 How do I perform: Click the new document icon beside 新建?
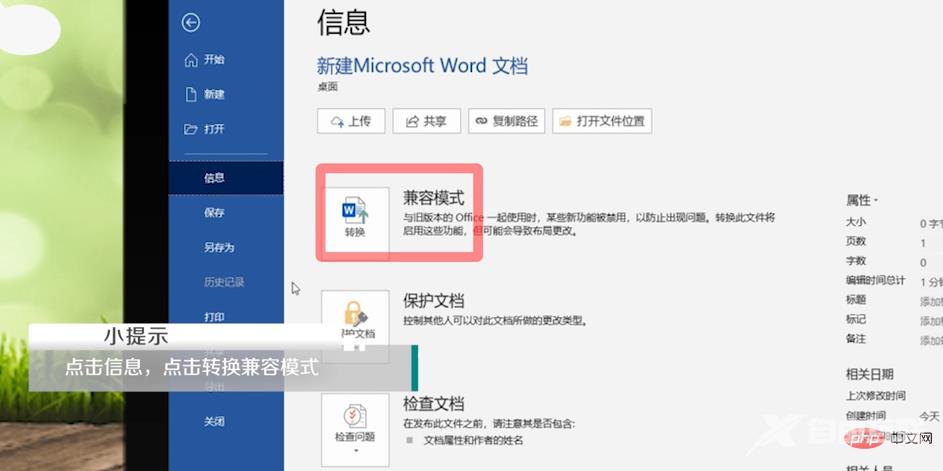coord(191,94)
